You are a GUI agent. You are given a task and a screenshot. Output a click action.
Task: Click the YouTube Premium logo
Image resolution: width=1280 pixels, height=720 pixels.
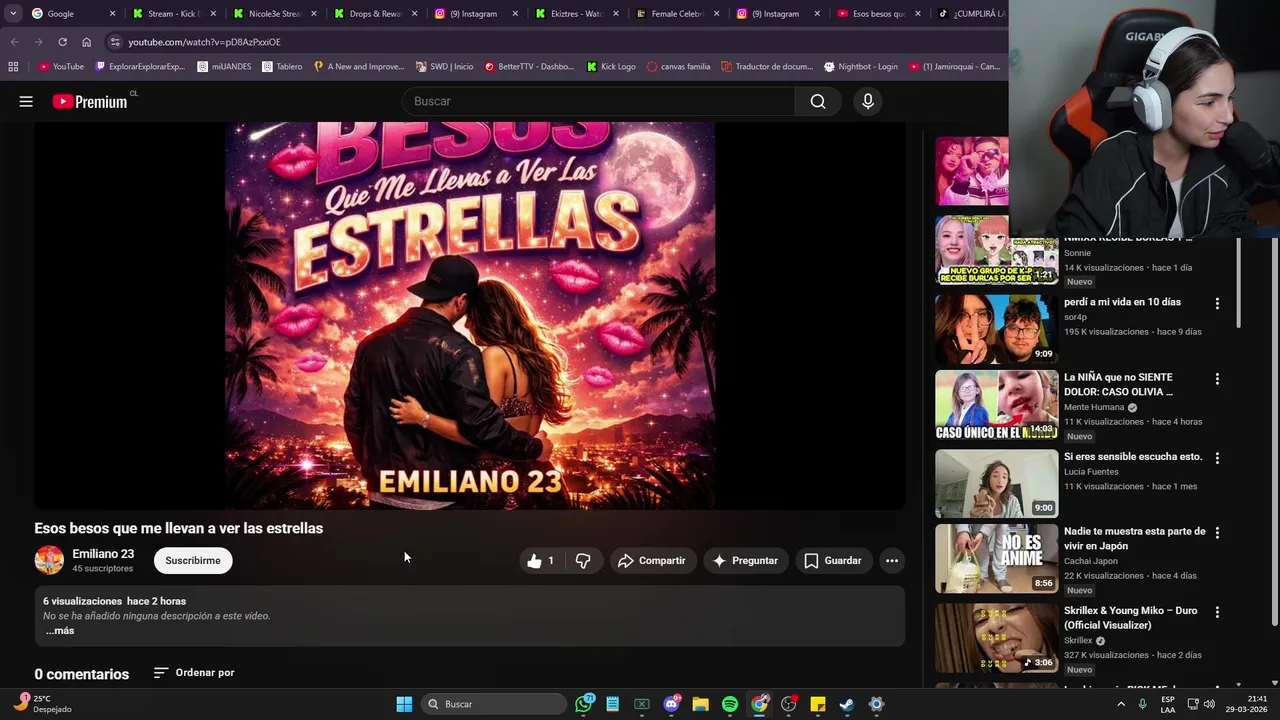coord(90,101)
